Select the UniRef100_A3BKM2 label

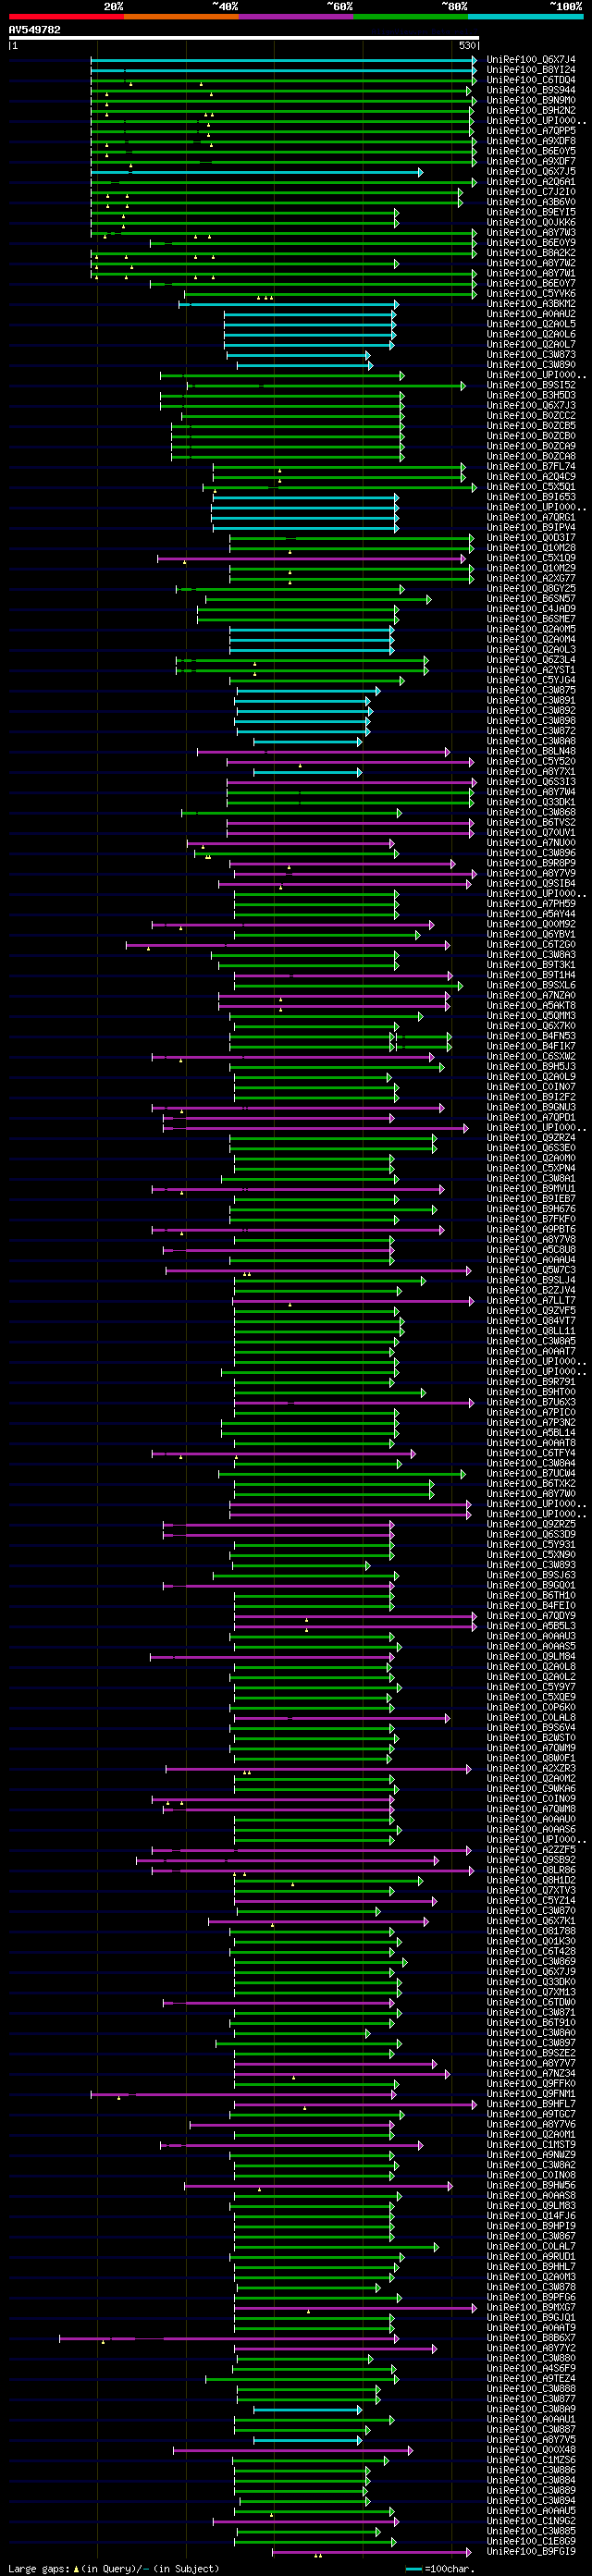(531, 304)
